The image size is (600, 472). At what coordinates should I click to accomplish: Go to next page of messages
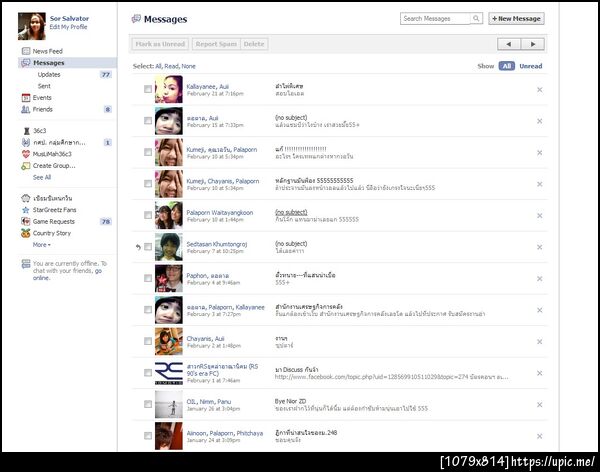click(x=533, y=44)
